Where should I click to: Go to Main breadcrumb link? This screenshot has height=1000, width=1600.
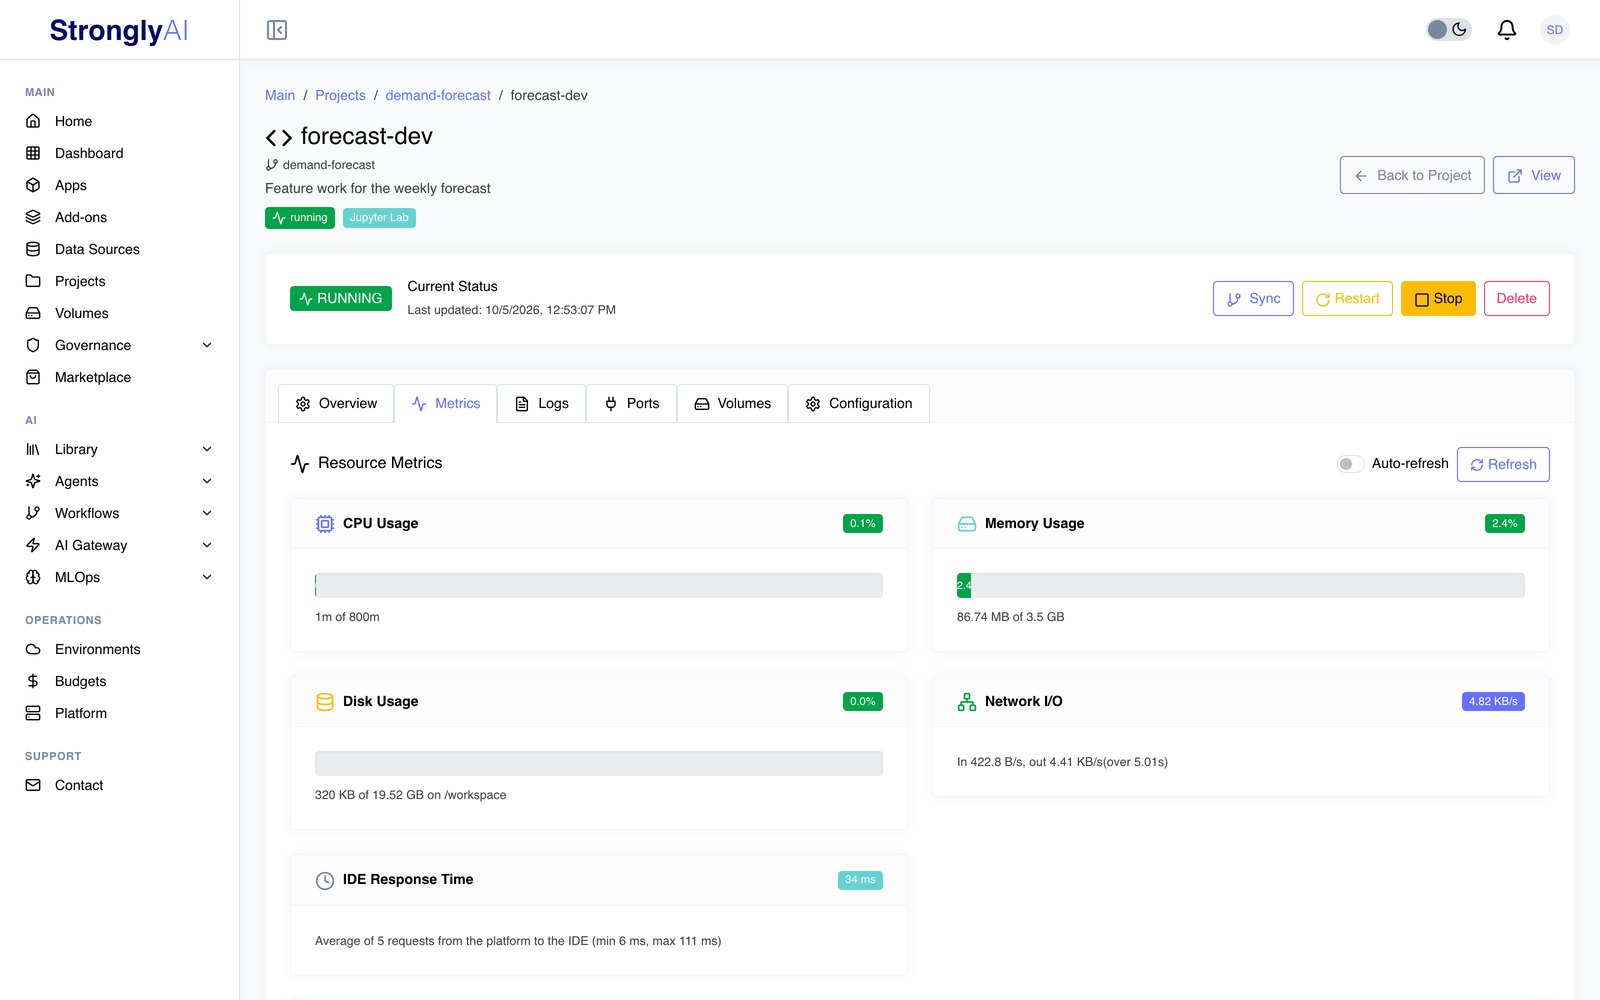coord(280,95)
